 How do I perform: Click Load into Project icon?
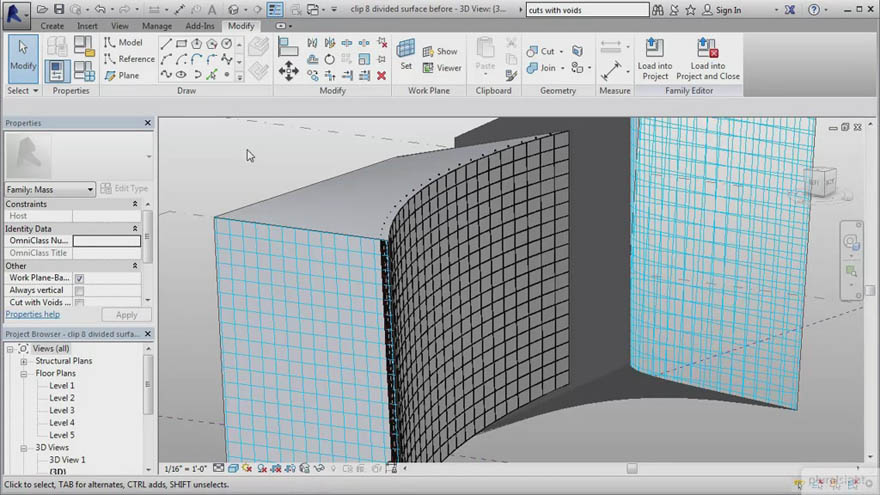(654, 59)
